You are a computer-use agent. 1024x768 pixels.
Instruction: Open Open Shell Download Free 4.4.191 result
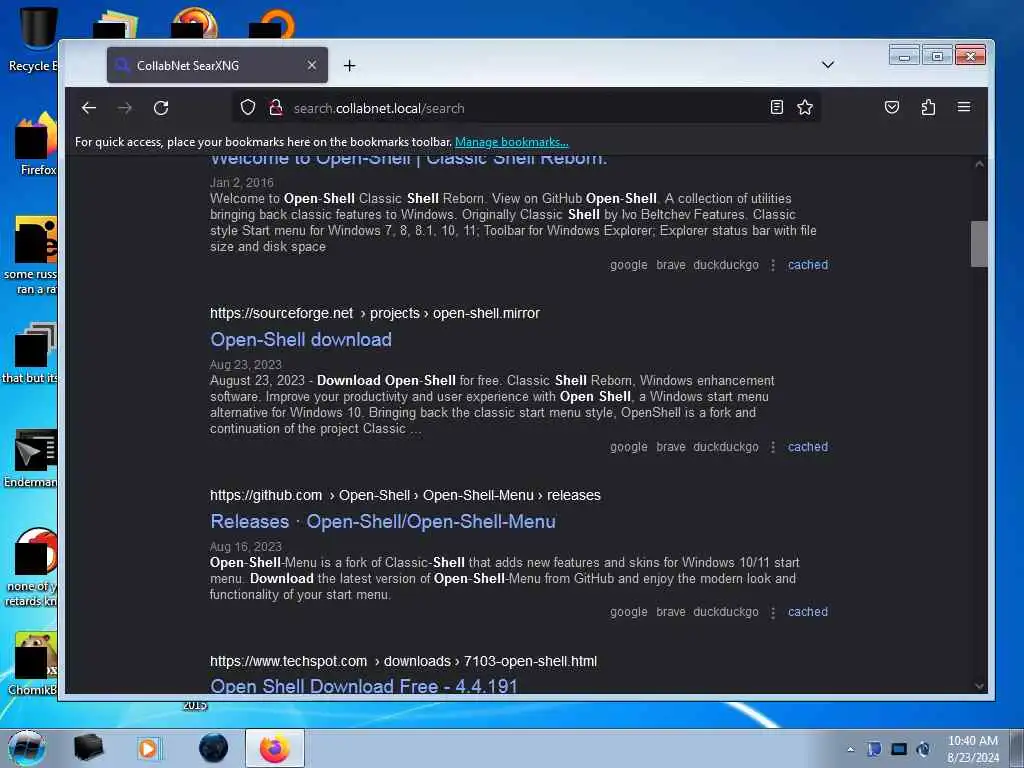[x=364, y=685]
